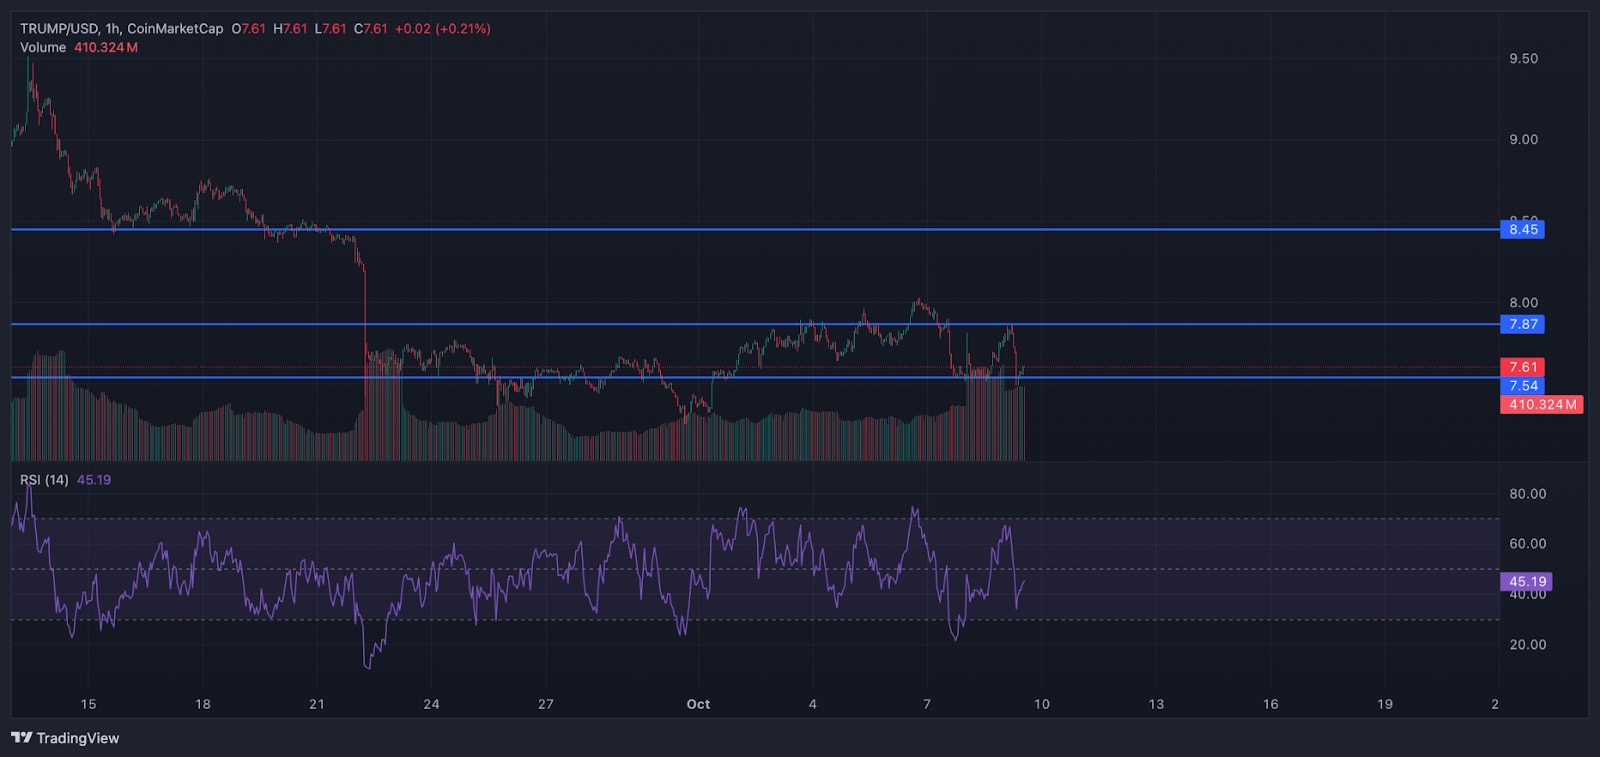Click the red 410.324M volume axis label
The height and width of the screenshot is (757, 1600).
click(x=1541, y=405)
